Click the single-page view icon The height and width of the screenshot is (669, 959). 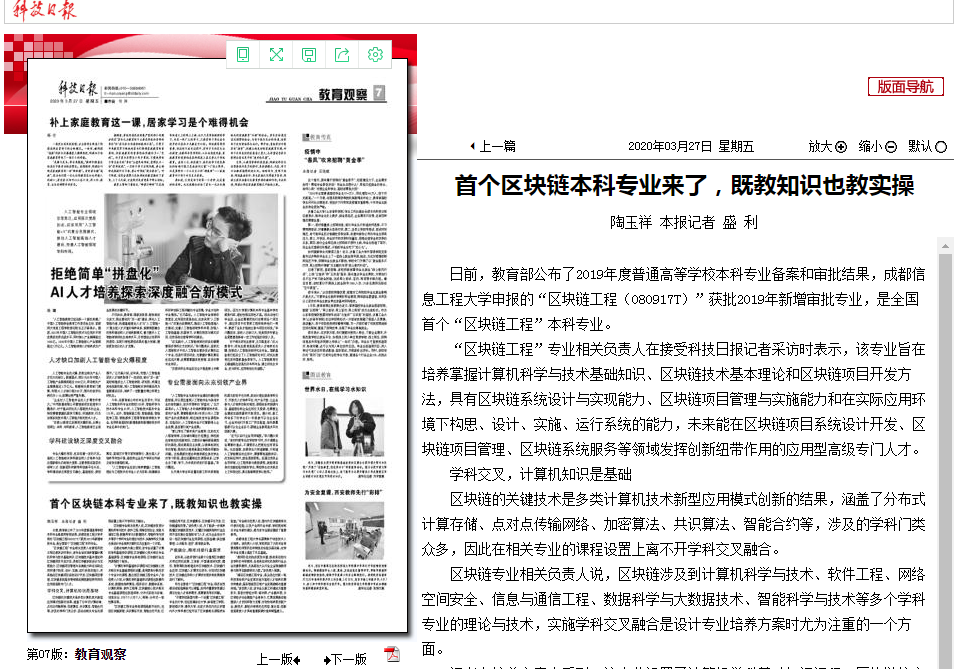(243, 54)
